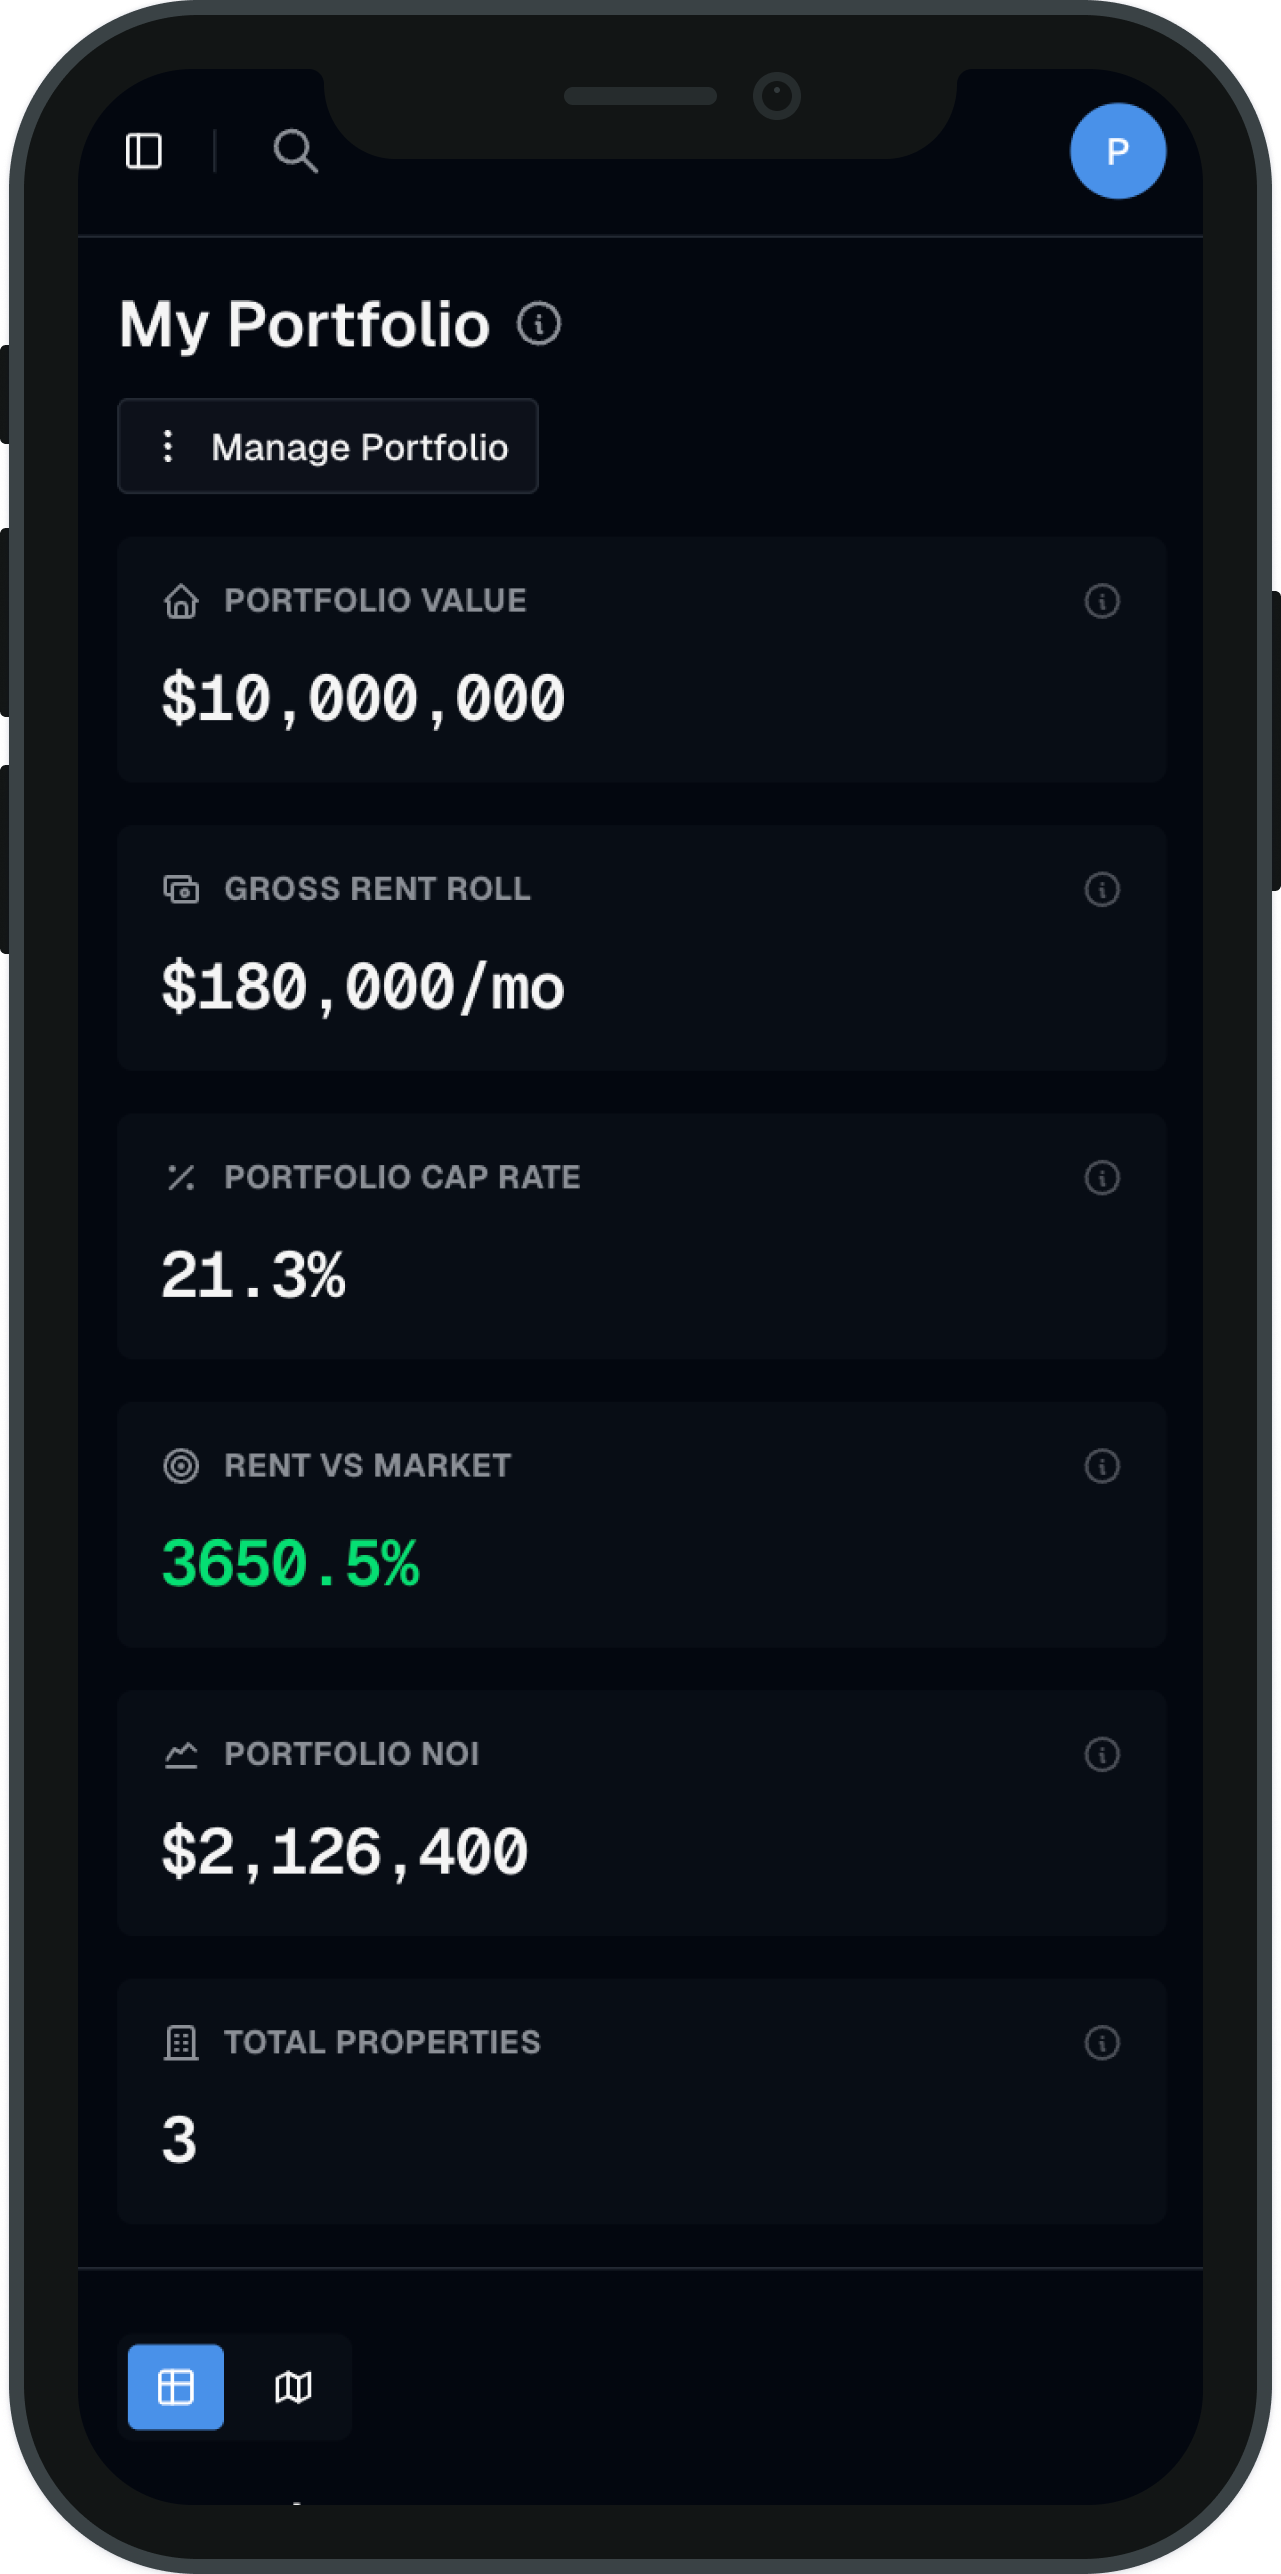The height and width of the screenshot is (2574, 1281).
Task: Open the three-dot menu in Manage Portfolio
Action: tap(168, 447)
